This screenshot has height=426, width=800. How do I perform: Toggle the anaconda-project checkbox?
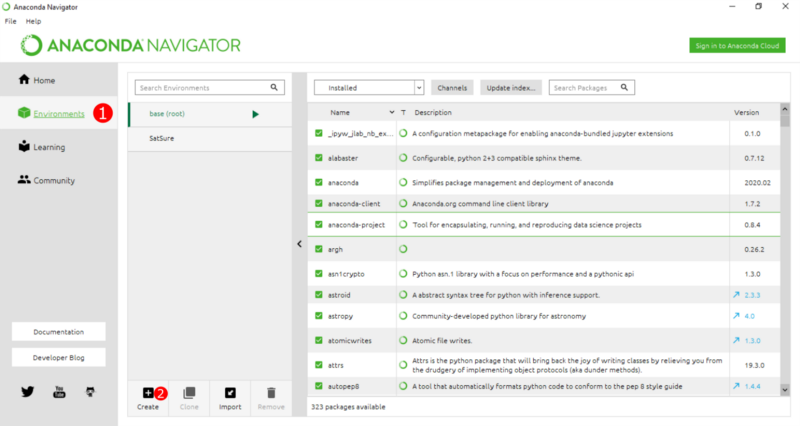319,224
